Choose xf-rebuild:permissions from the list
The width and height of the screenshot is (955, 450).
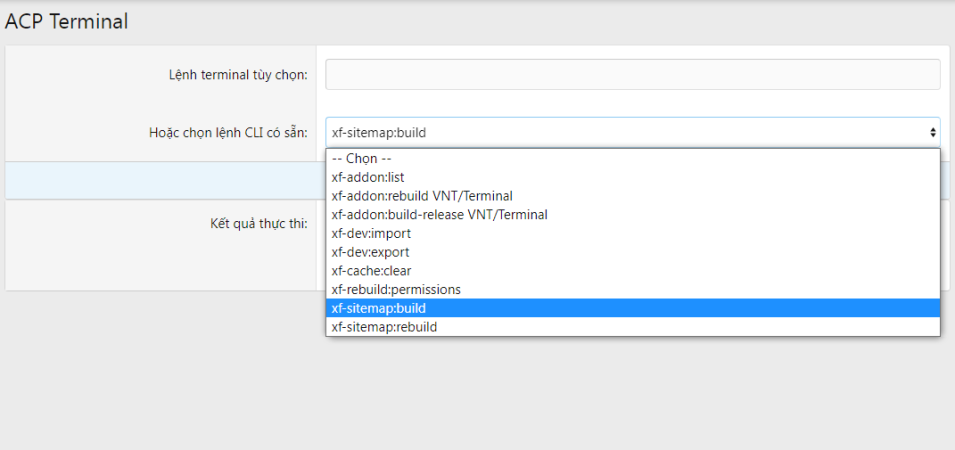coord(396,289)
